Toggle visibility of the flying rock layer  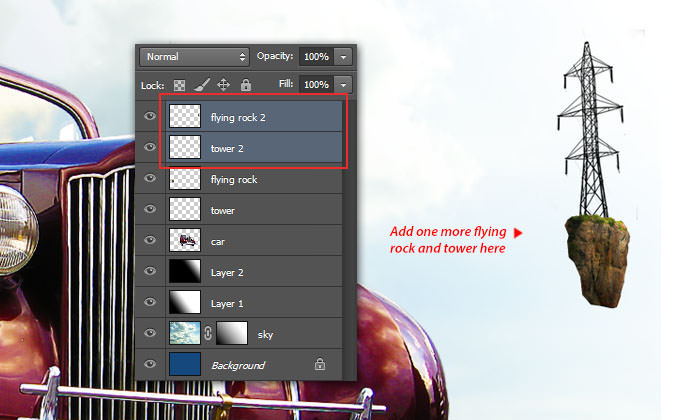(150, 178)
